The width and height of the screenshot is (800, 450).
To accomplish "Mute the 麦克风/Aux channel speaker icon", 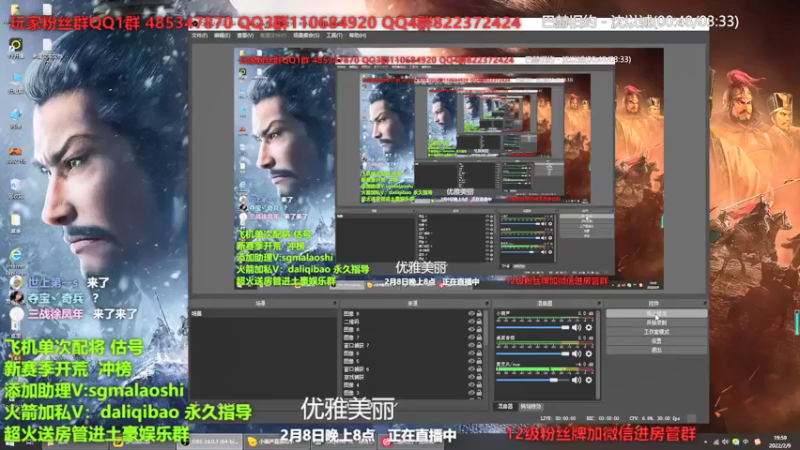I will coord(577,380).
